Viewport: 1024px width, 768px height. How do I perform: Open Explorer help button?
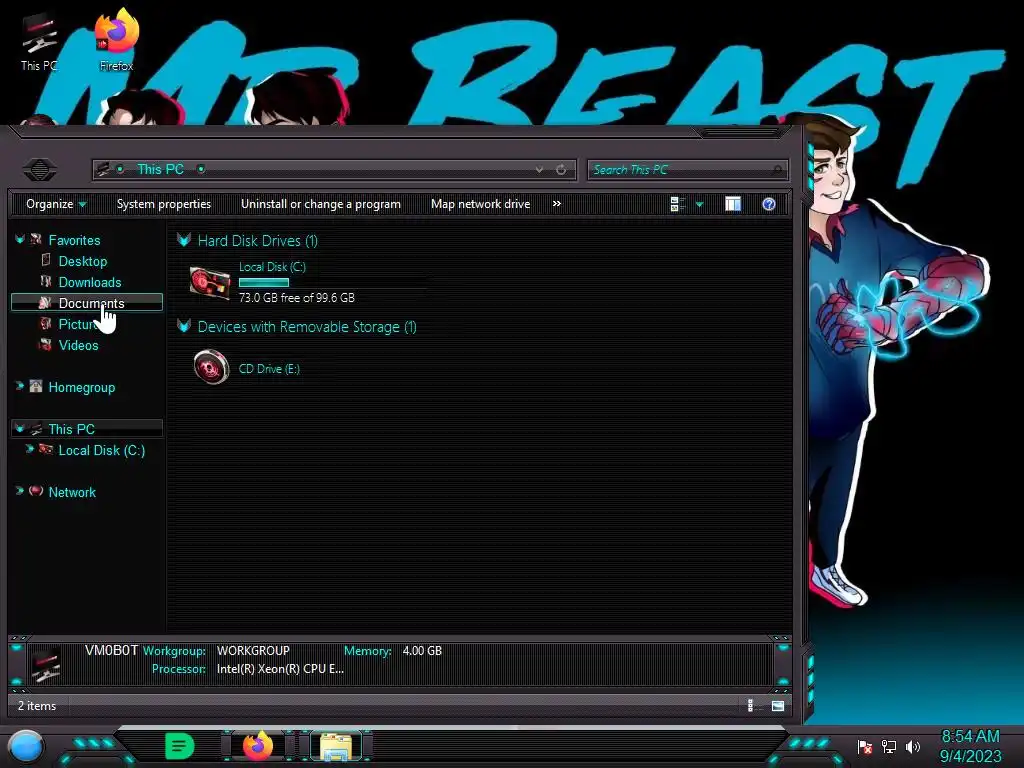coord(769,204)
